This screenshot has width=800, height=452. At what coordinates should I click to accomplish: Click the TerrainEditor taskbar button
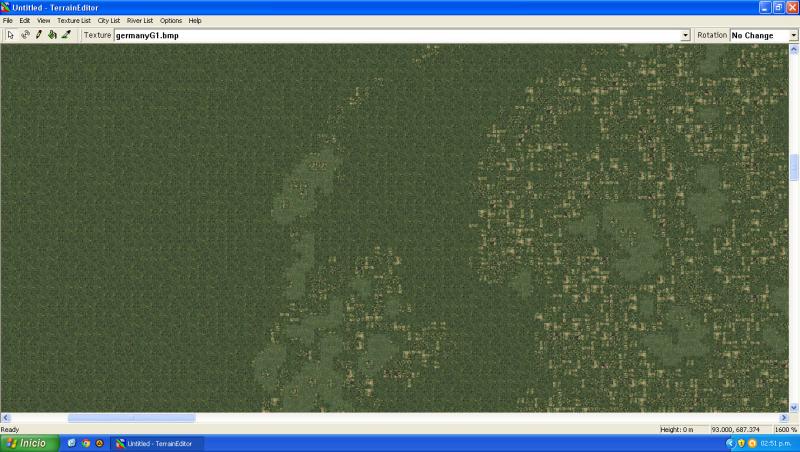158,443
